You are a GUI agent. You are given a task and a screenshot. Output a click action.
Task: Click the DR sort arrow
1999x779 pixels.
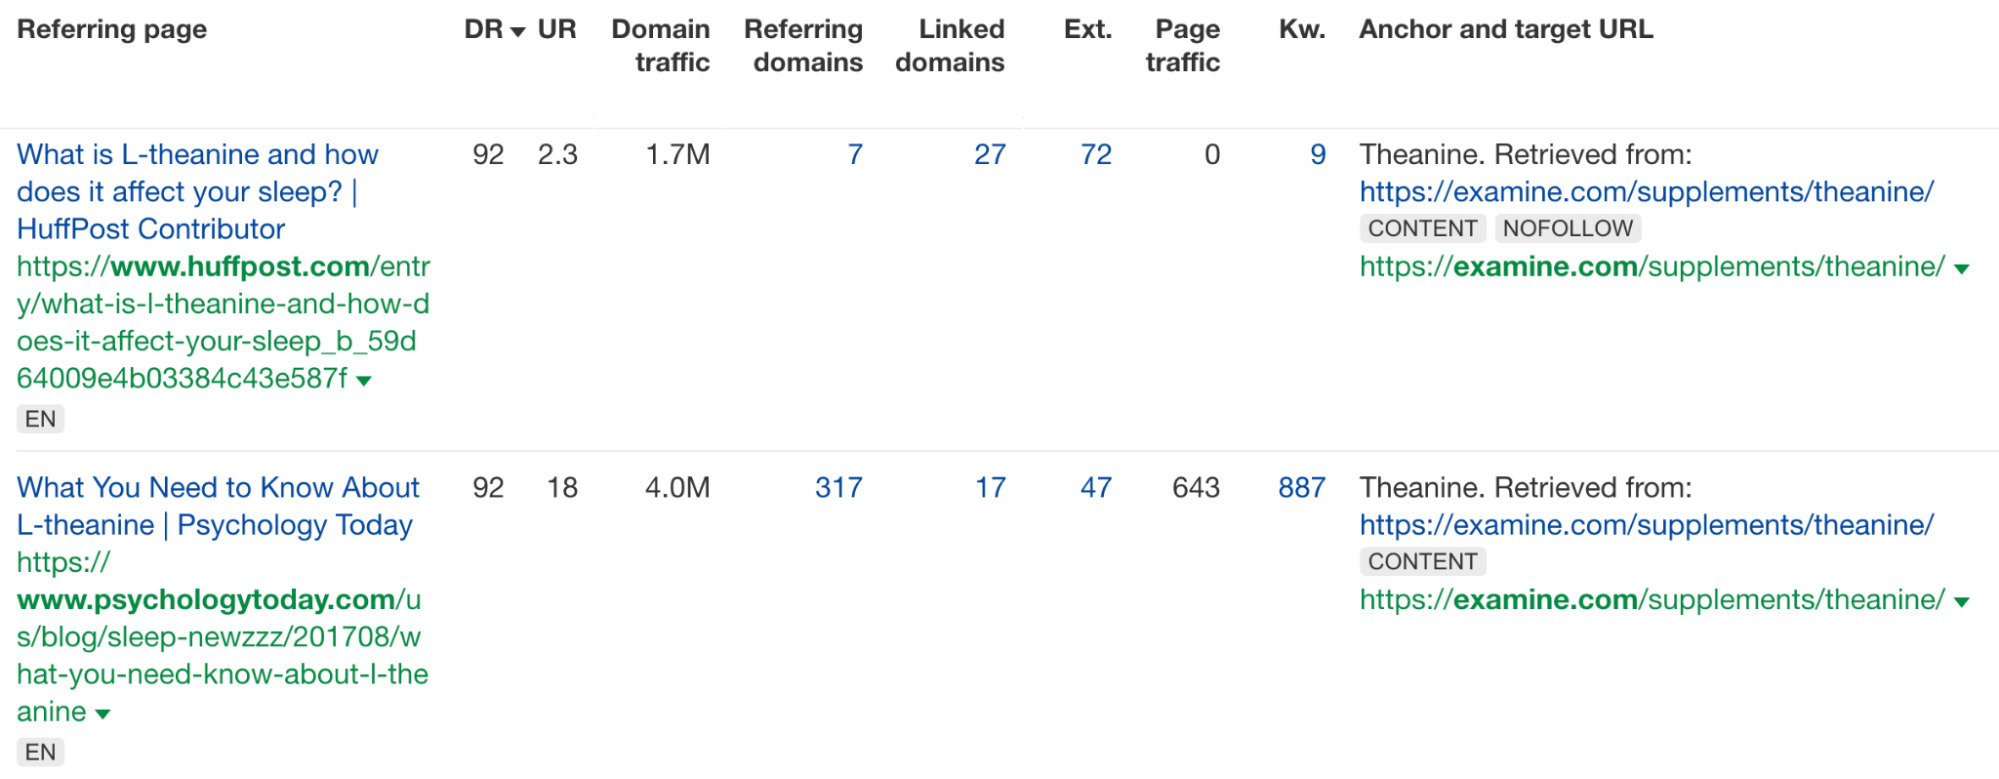516,30
